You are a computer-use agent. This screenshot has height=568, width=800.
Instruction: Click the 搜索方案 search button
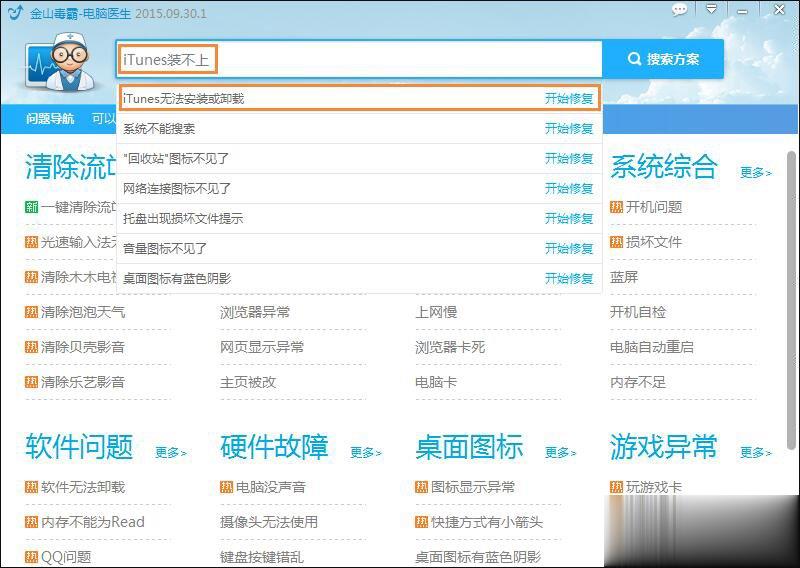click(663, 59)
